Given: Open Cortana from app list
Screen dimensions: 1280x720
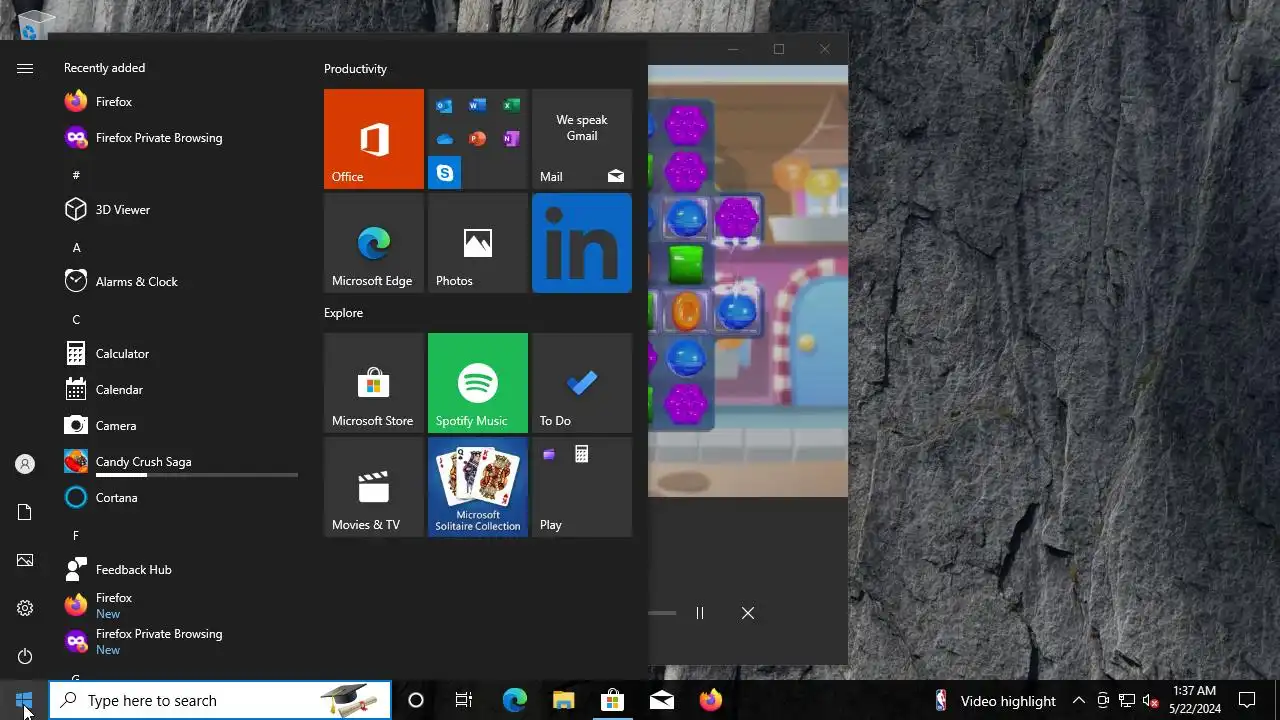Looking at the screenshot, I should tap(180, 498).
